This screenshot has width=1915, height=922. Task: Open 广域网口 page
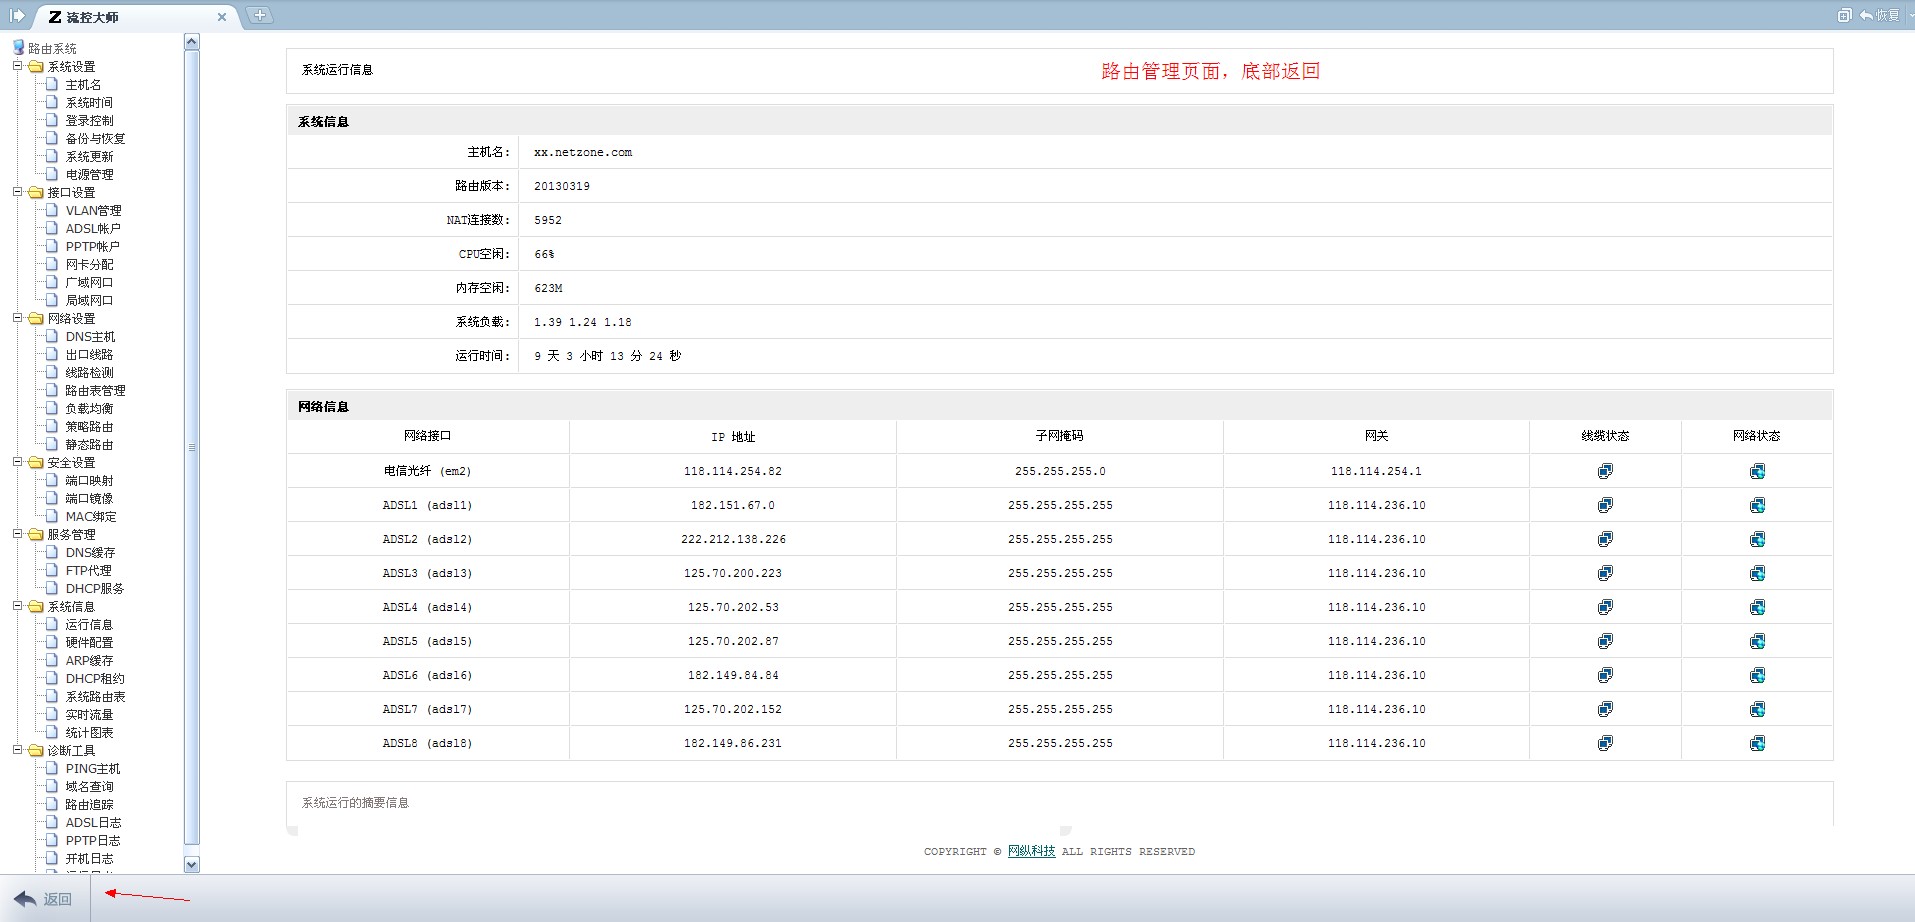point(89,283)
